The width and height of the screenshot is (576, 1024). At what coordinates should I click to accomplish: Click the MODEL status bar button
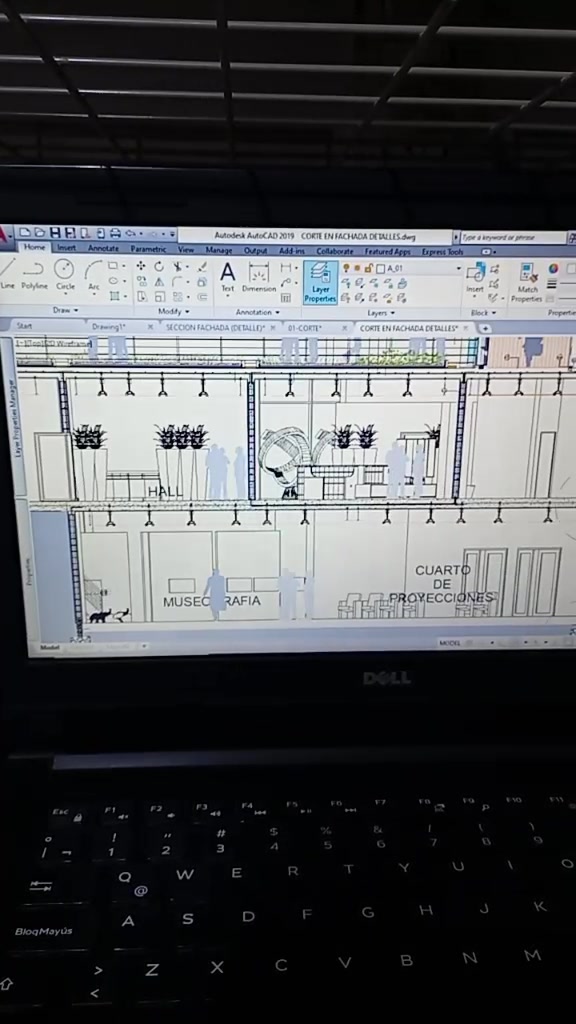pyautogui.click(x=449, y=643)
